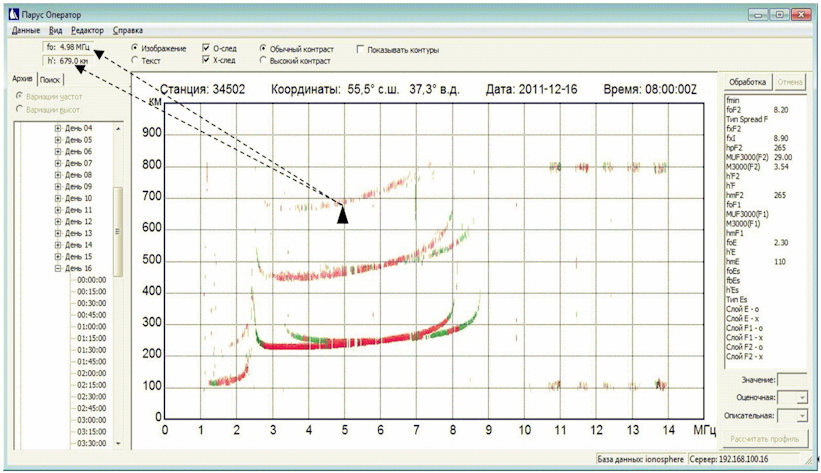The image size is (821, 473).
Task: Open the Справка menu
Action: coord(128,30)
